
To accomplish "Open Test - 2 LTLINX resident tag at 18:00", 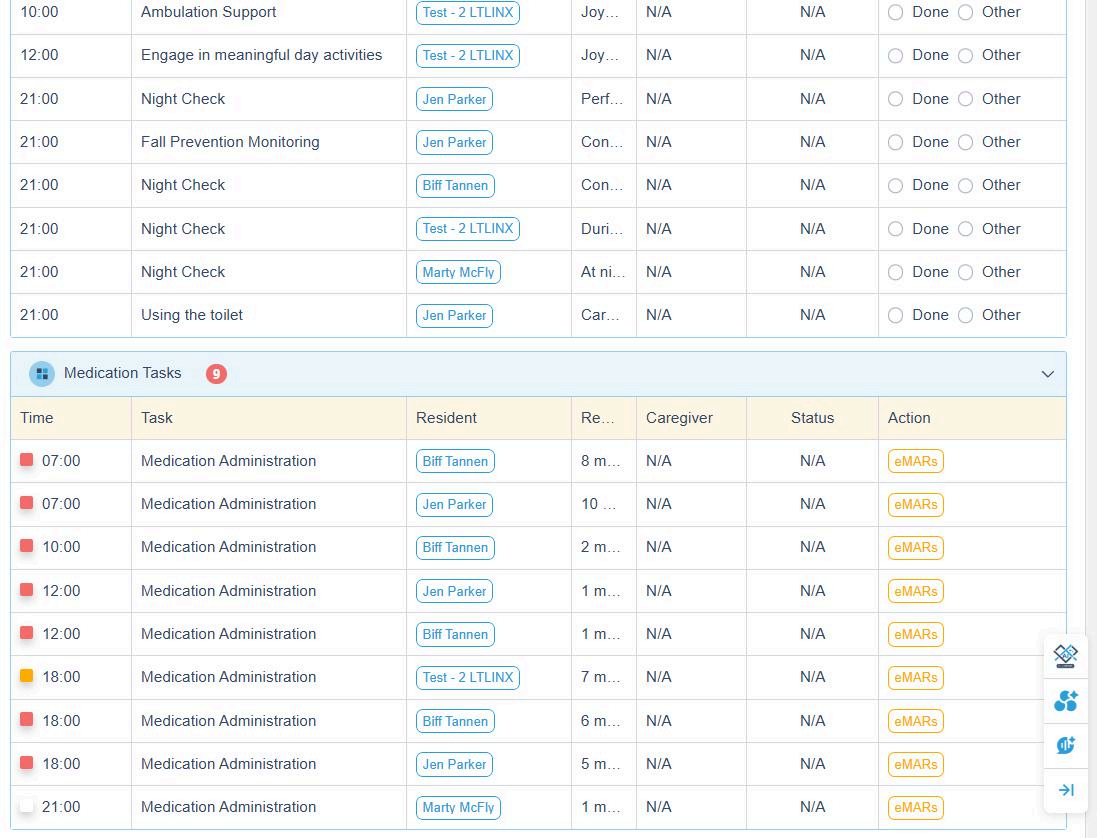I will (x=467, y=677).
